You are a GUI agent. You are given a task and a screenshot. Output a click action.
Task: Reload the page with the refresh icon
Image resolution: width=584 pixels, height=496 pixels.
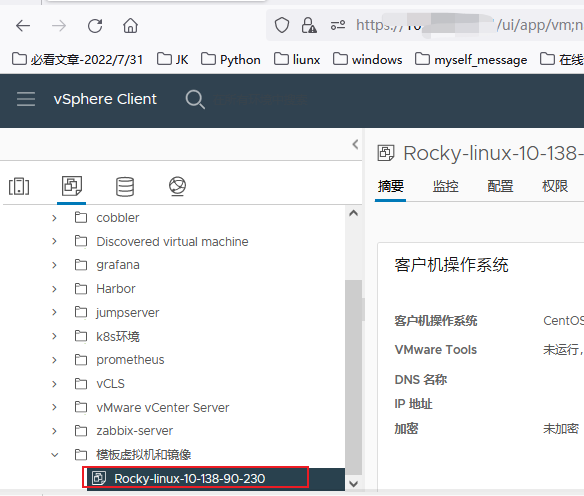95,26
